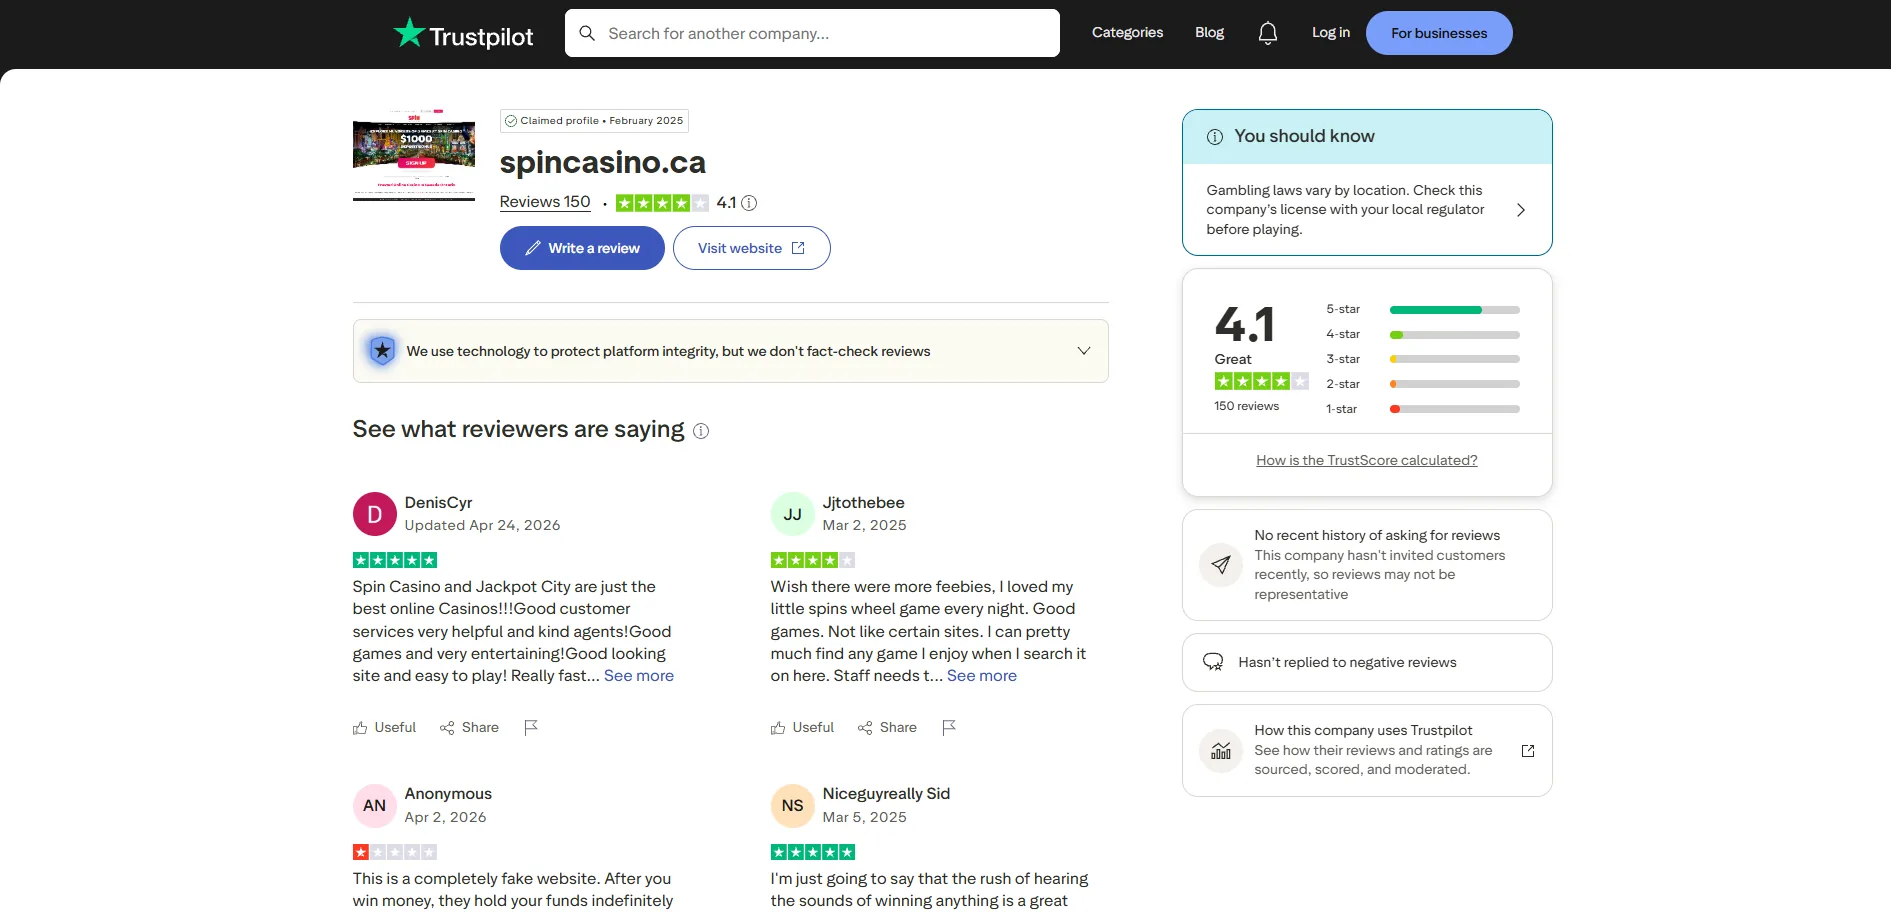
Task: Click Jjtothebee reviewer name
Action: click(863, 503)
